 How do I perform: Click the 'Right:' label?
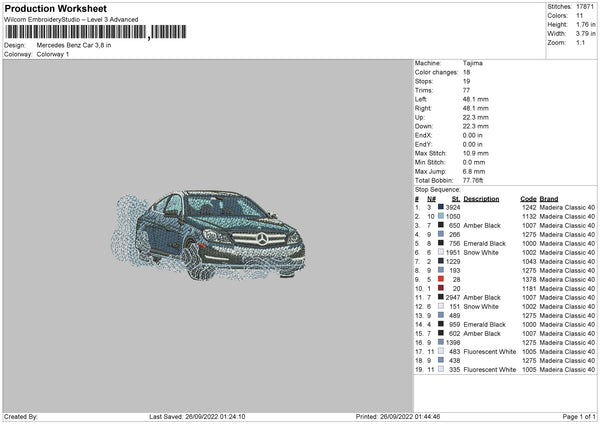[423, 108]
